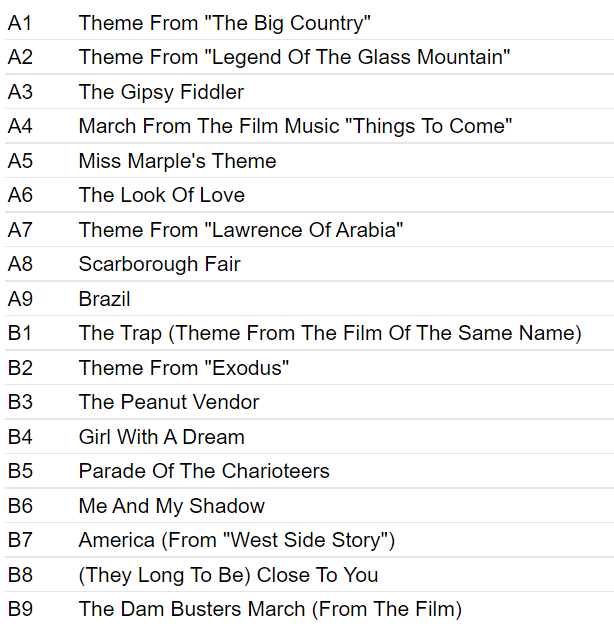Click America from "West Side Story"
This screenshot has width=614, height=626.
(237, 541)
